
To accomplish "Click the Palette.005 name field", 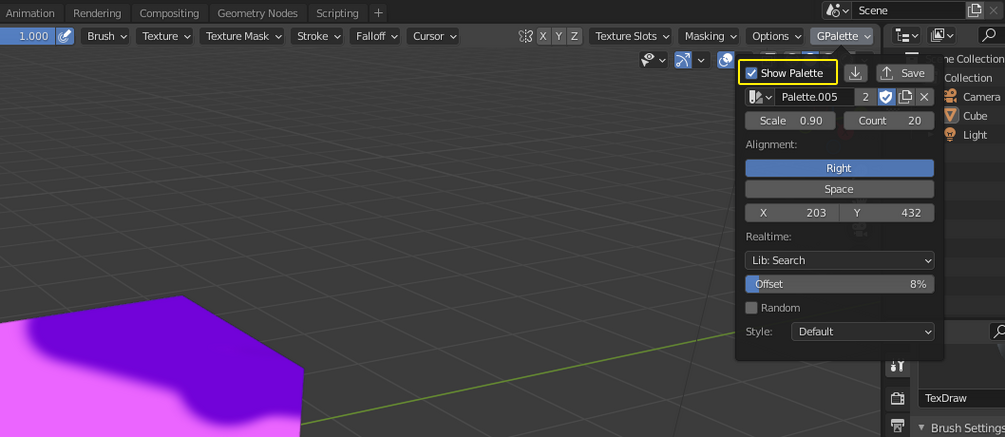I will pyautogui.click(x=815, y=97).
